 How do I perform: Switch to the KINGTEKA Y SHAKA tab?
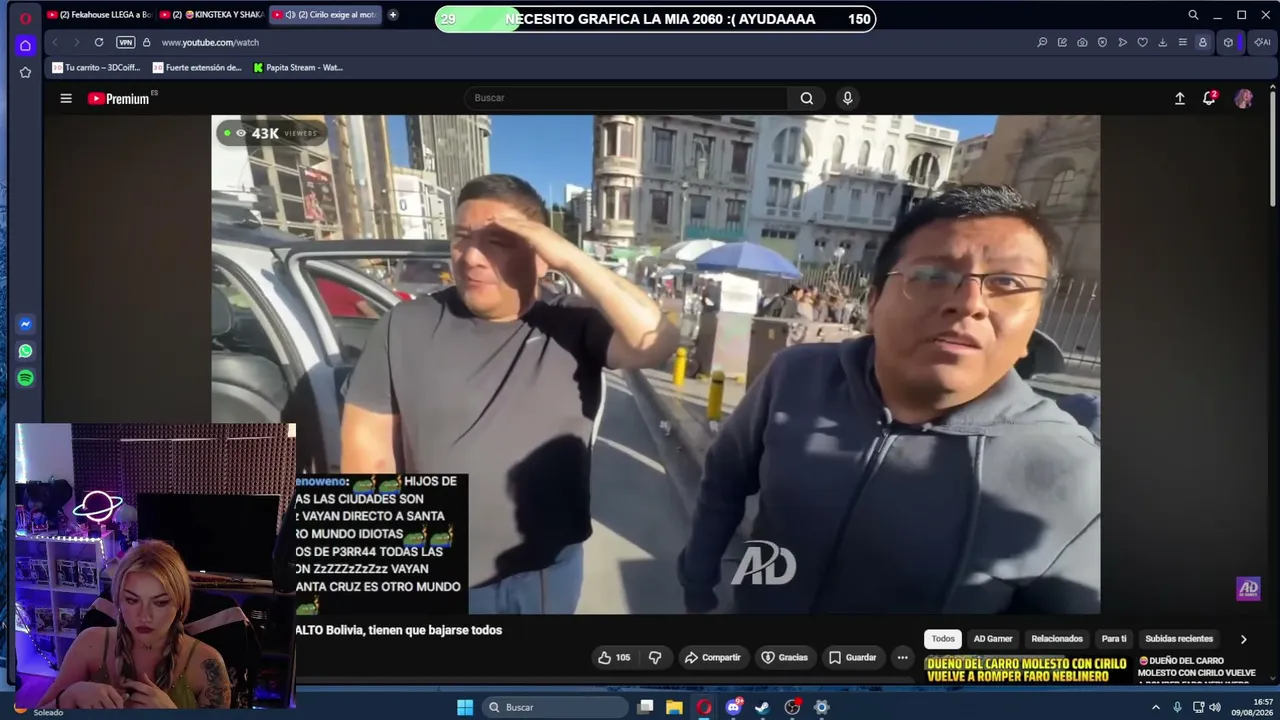pyautogui.click(x=212, y=15)
